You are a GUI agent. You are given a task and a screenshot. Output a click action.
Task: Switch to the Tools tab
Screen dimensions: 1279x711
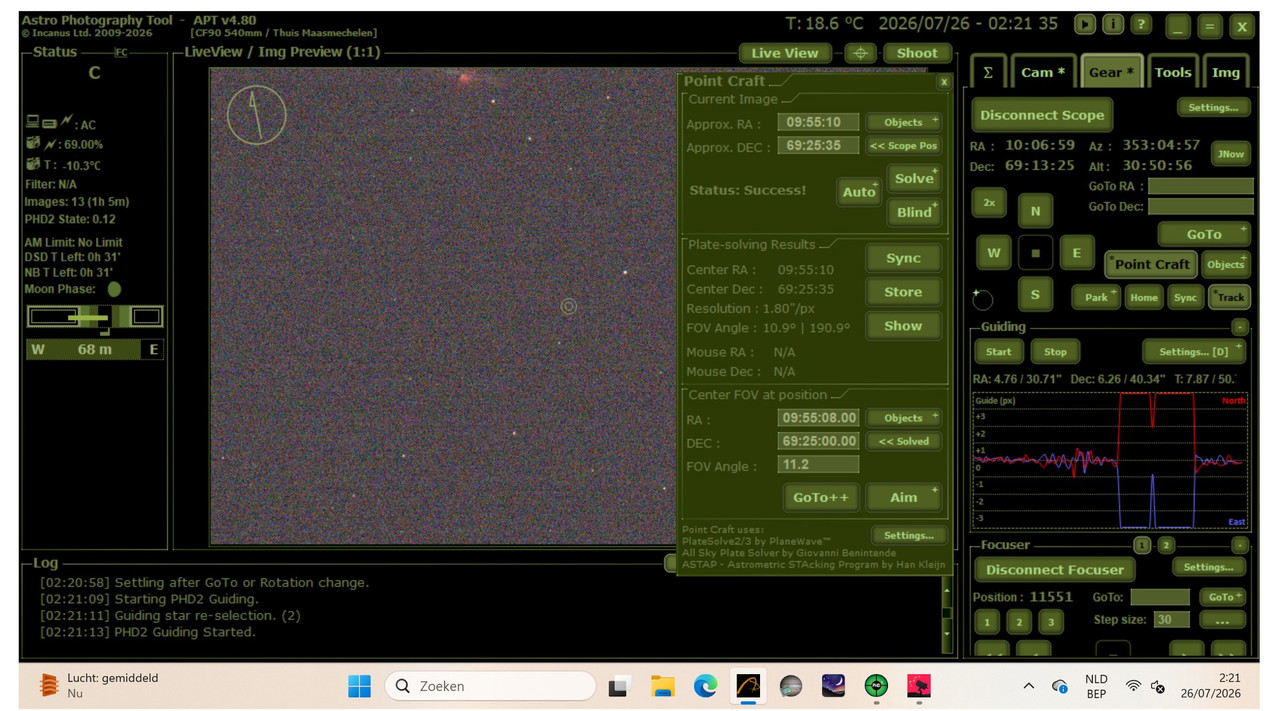1173,72
